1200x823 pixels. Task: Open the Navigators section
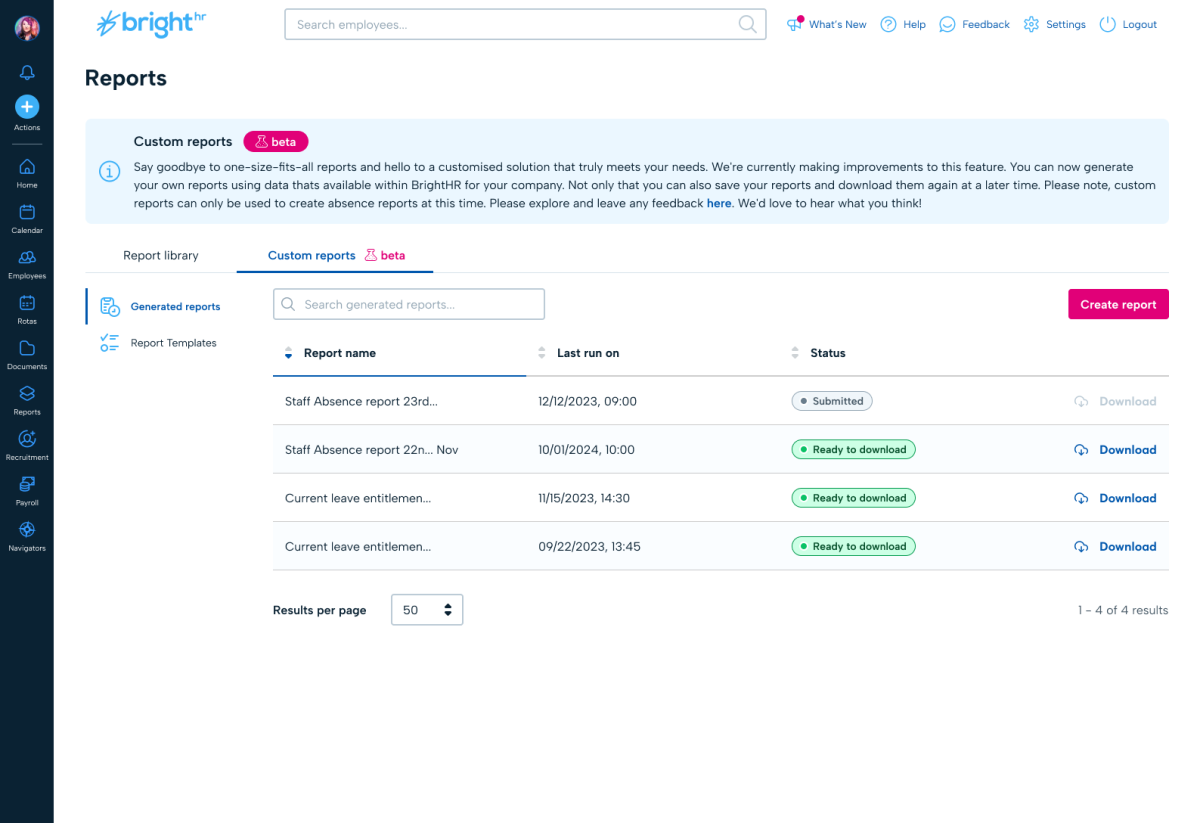(27, 532)
